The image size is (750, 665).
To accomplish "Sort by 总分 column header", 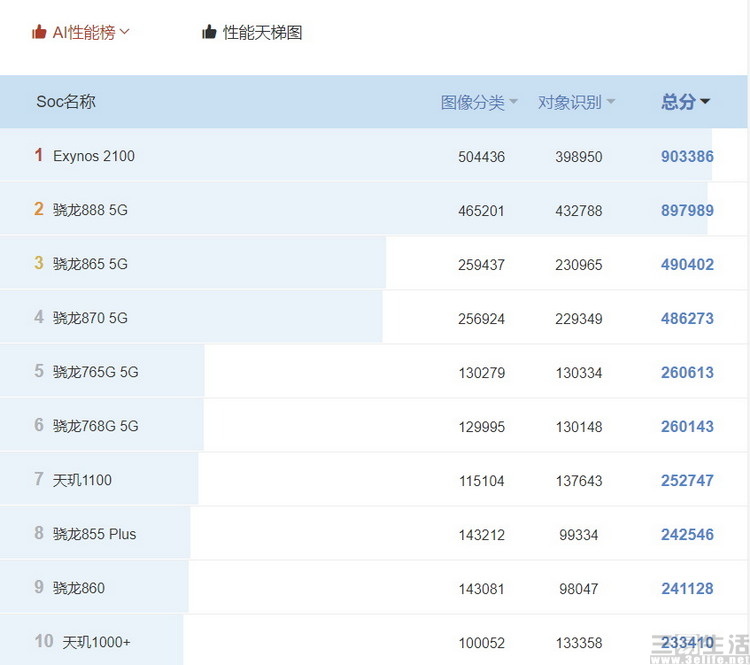I will [678, 101].
